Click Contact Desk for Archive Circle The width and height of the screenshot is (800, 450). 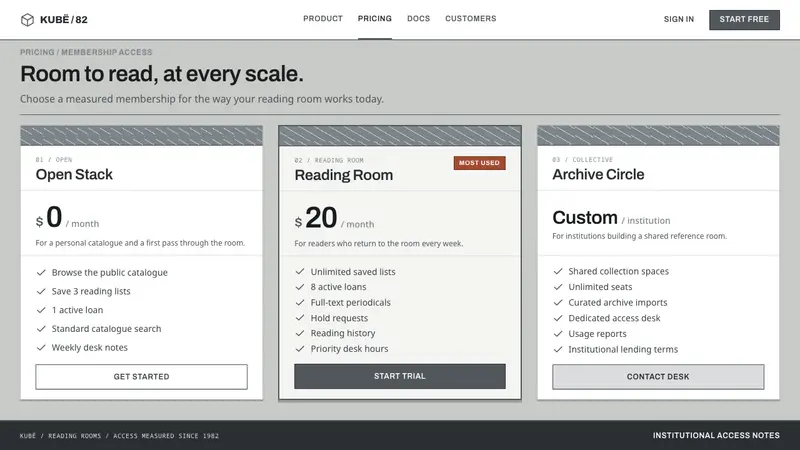tap(658, 377)
